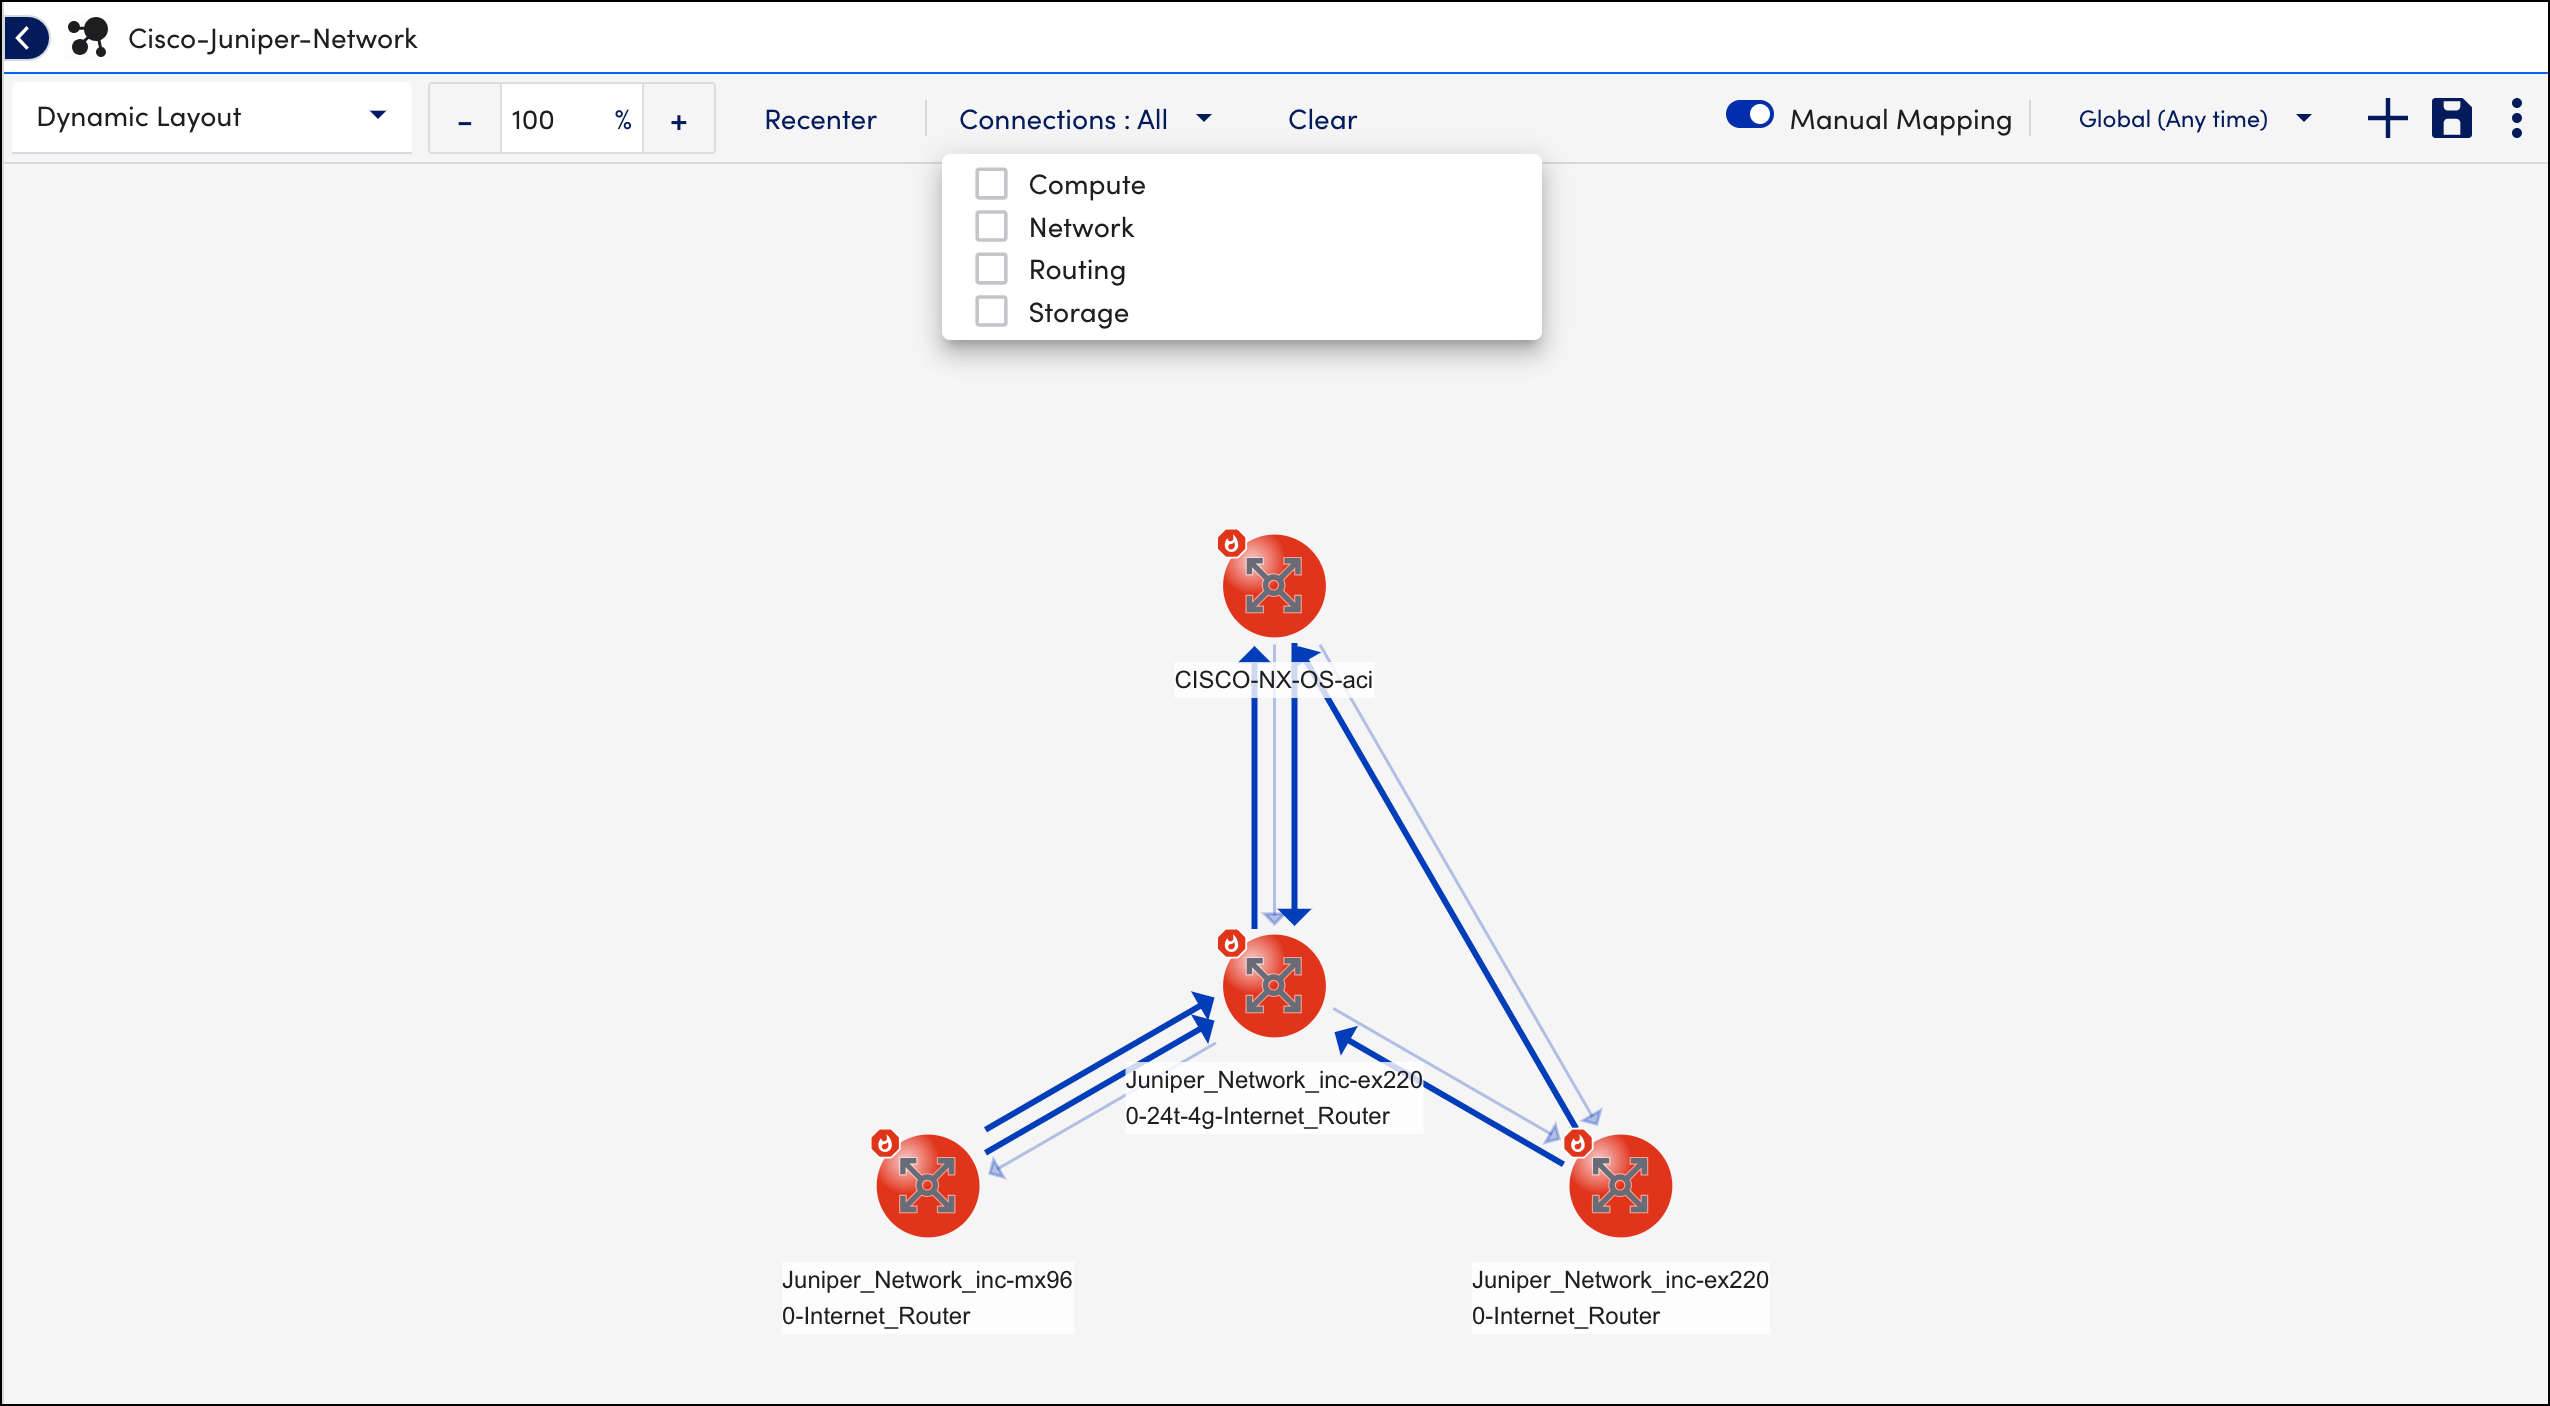
Task: Open the three-dot more options menu
Action: pyautogui.click(x=2516, y=119)
